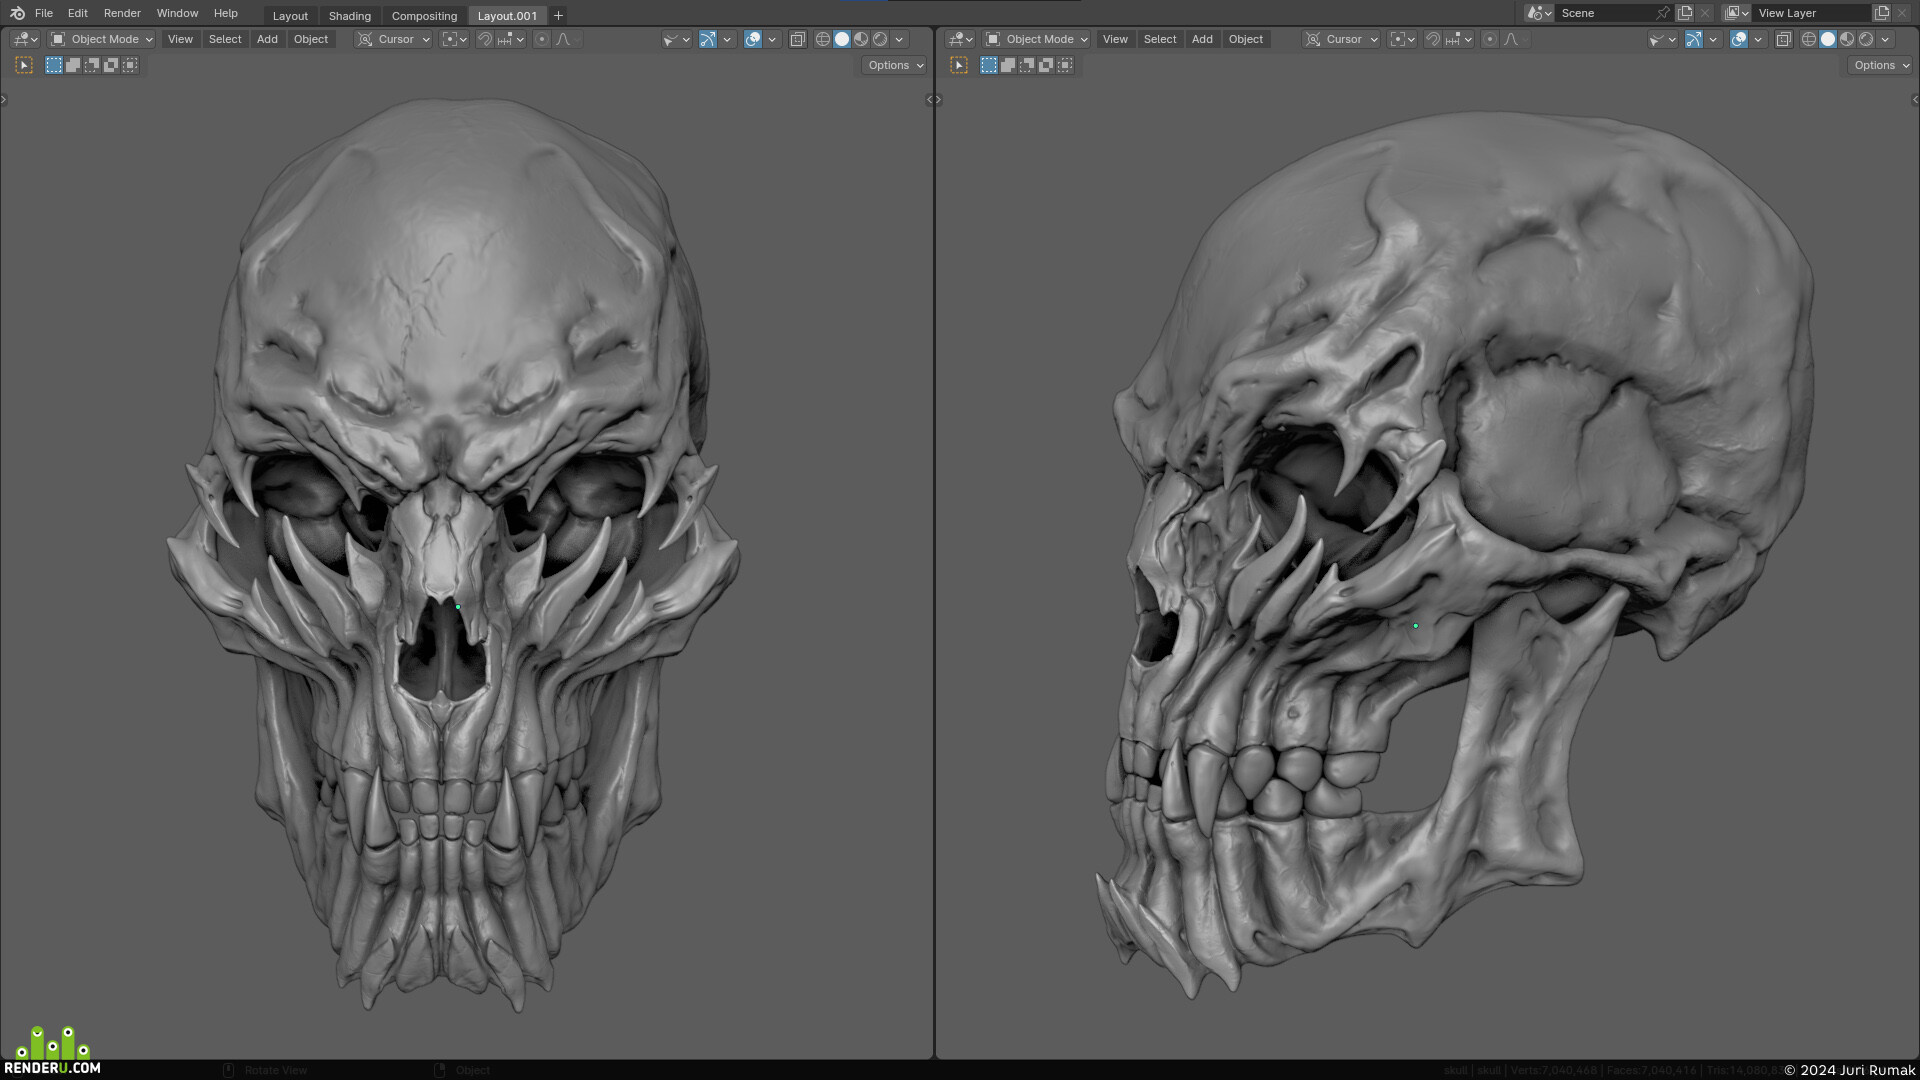Choose rendered shading in right viewport
The image size is (1920, 1080).
[1866, 39]
